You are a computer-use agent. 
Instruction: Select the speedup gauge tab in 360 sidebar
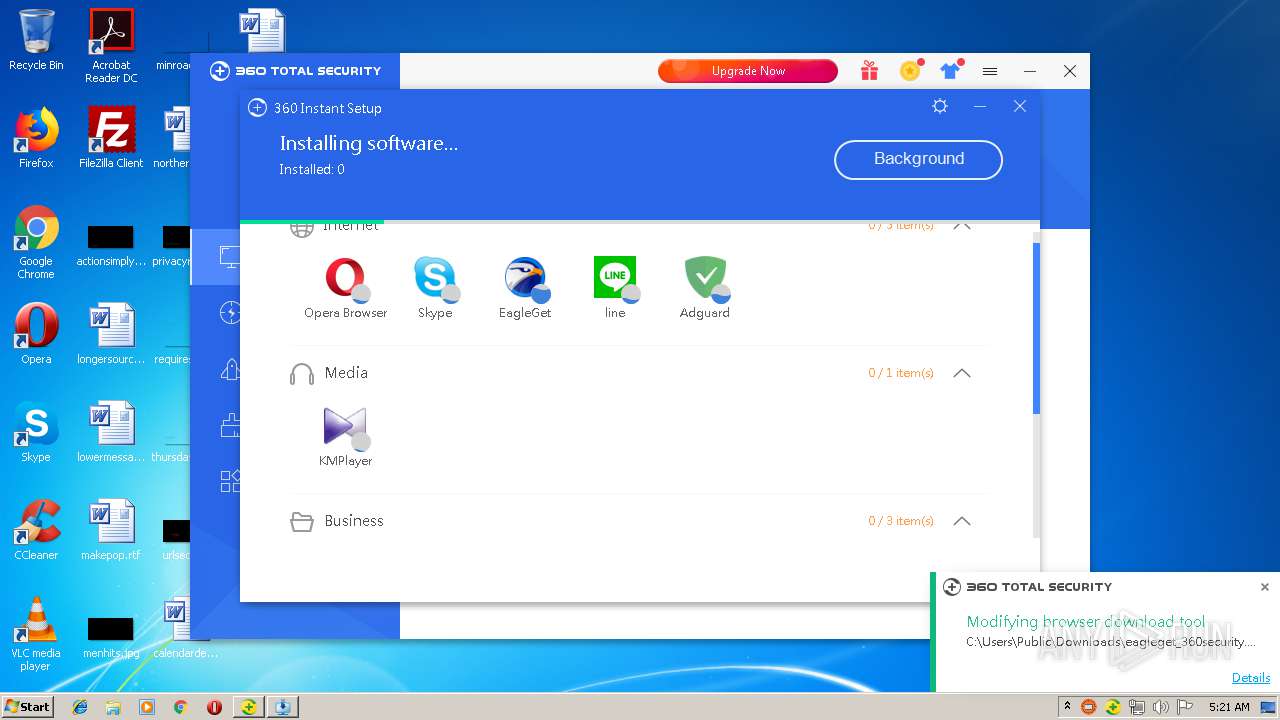(x=230, y=313)
